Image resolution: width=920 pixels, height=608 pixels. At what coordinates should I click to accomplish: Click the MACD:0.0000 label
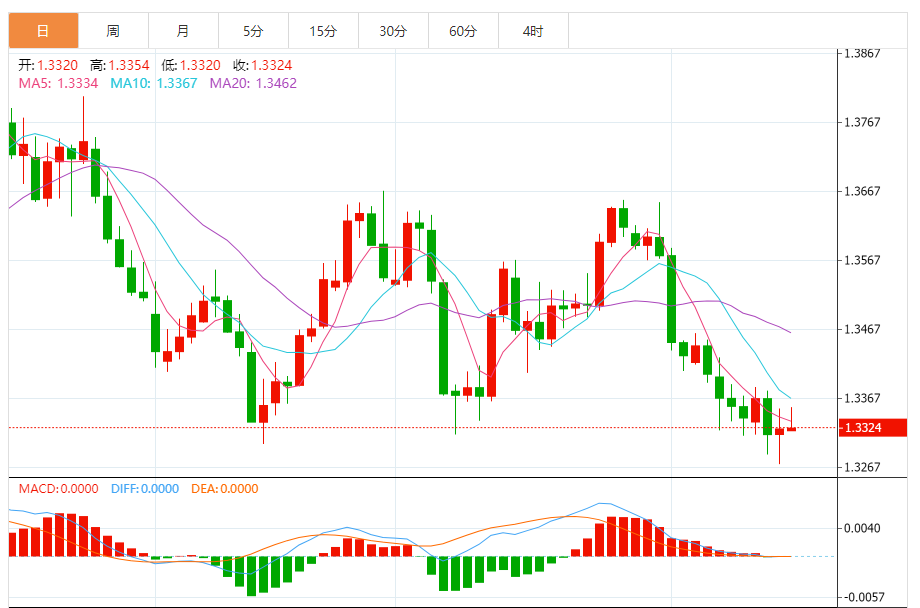[x=58, y=489]
